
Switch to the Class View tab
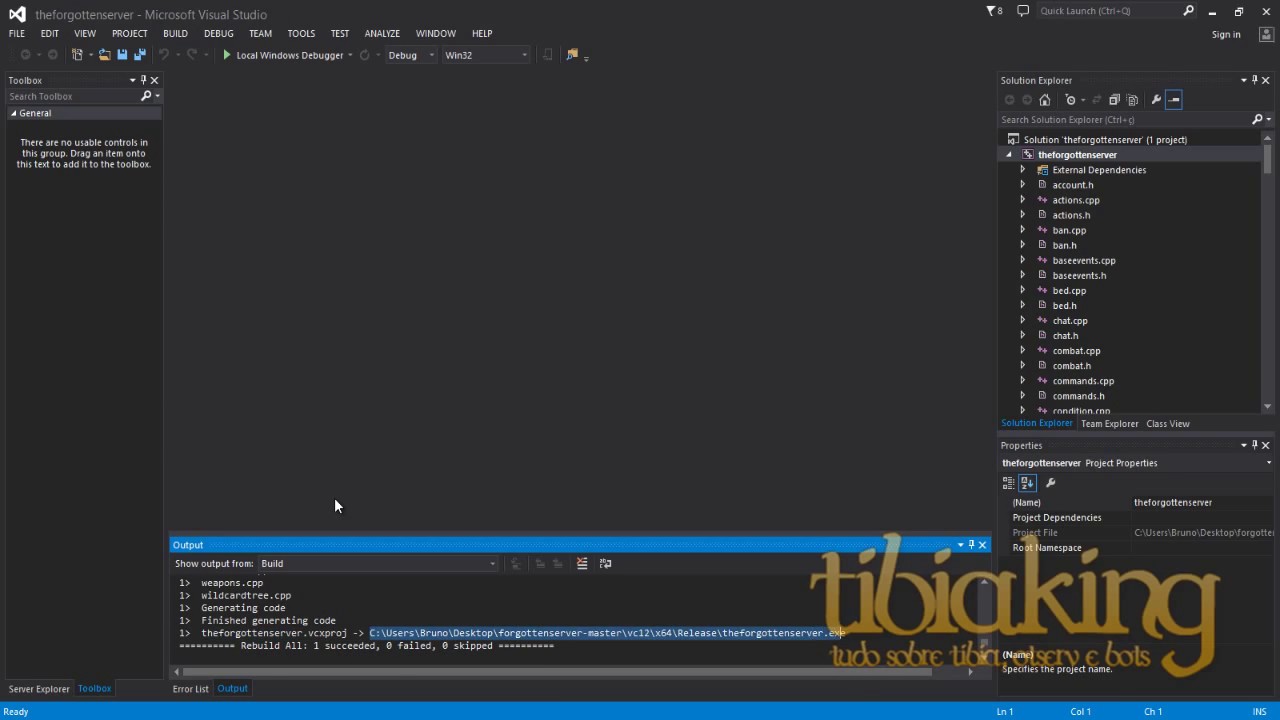click(1168, 424)
